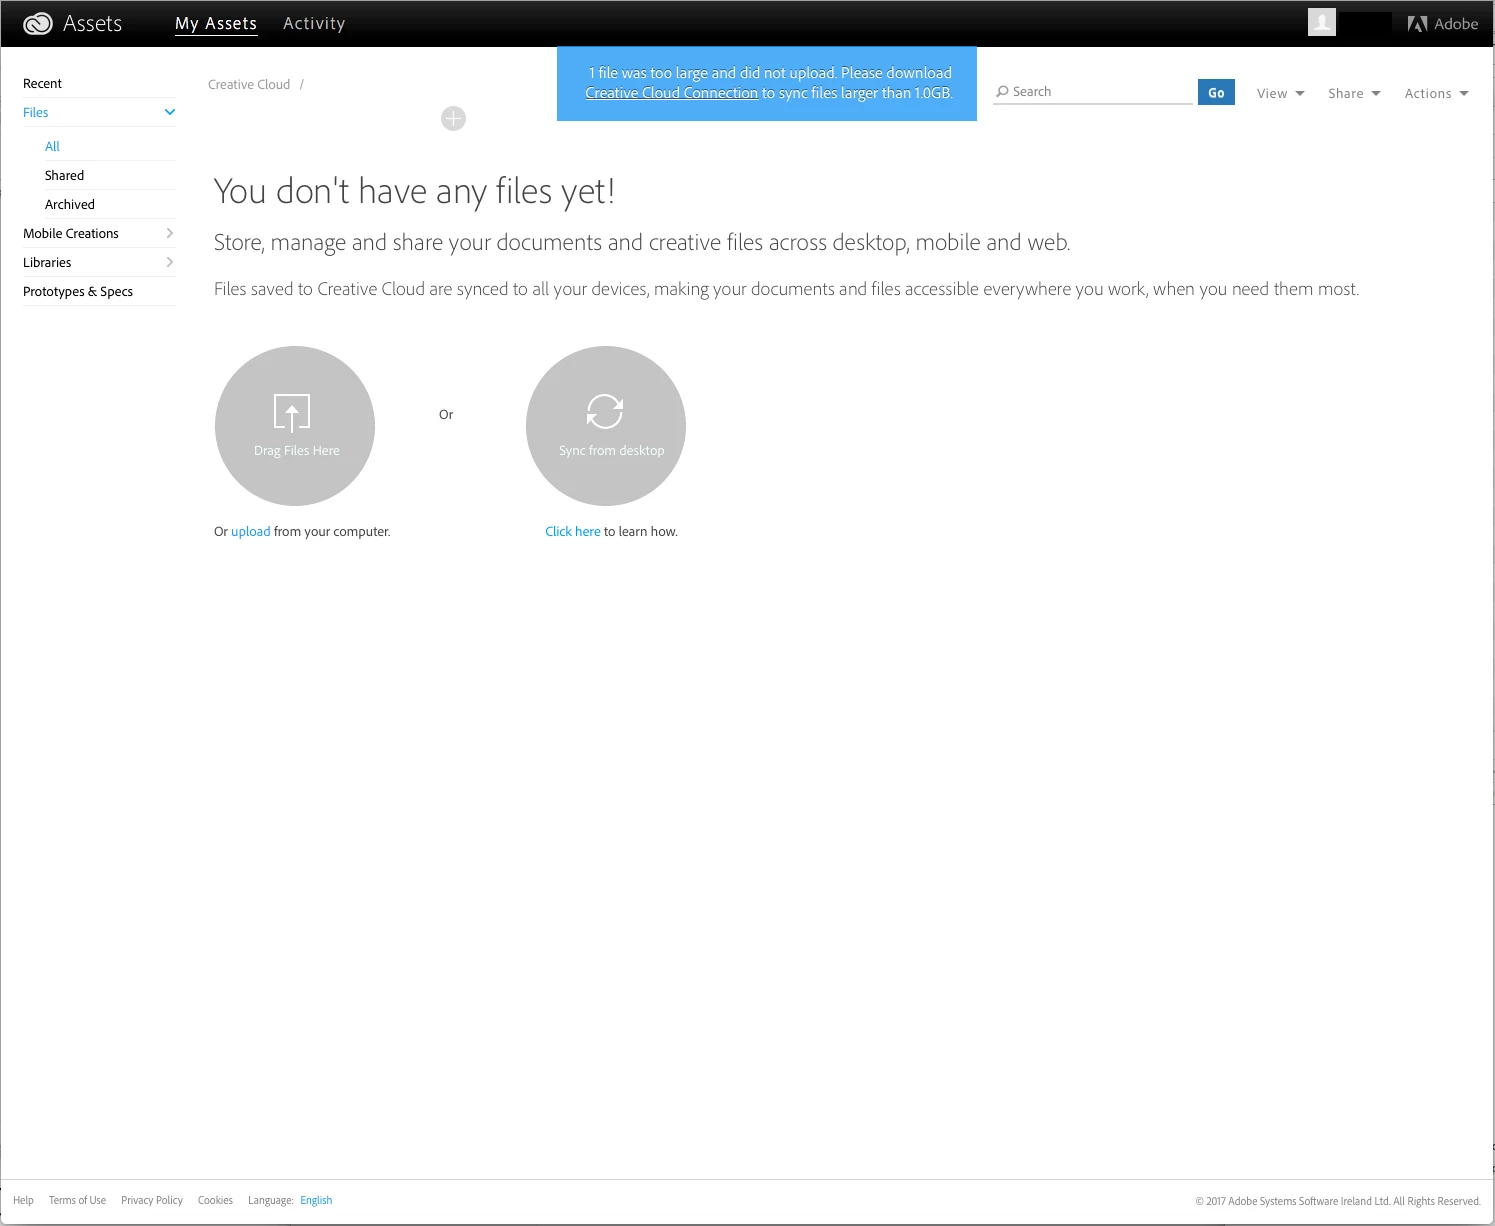Viewport: 1495px width, 1226px height.
Task: Click the 'Click here' learn how link
Action: pos(573,531)
